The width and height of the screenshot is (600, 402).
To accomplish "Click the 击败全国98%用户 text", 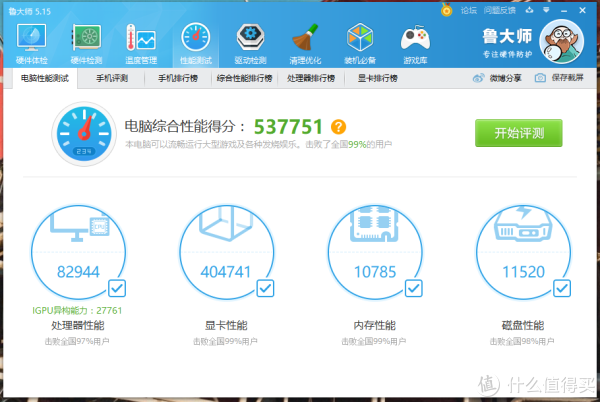I will pos(522,341).
